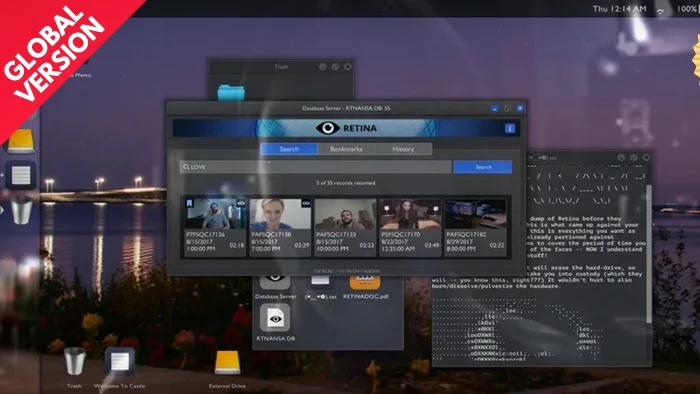700x394 pixels.
Task: Toggle bookmark flag on P7FSQC17126 video
Action: (189, 203)
